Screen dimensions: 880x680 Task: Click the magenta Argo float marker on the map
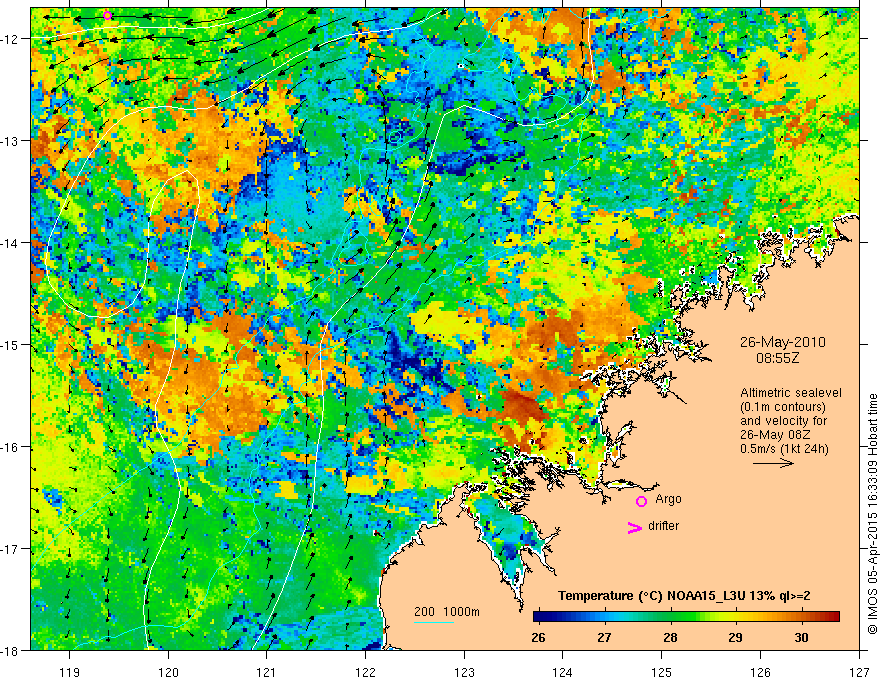coord(107,16)
